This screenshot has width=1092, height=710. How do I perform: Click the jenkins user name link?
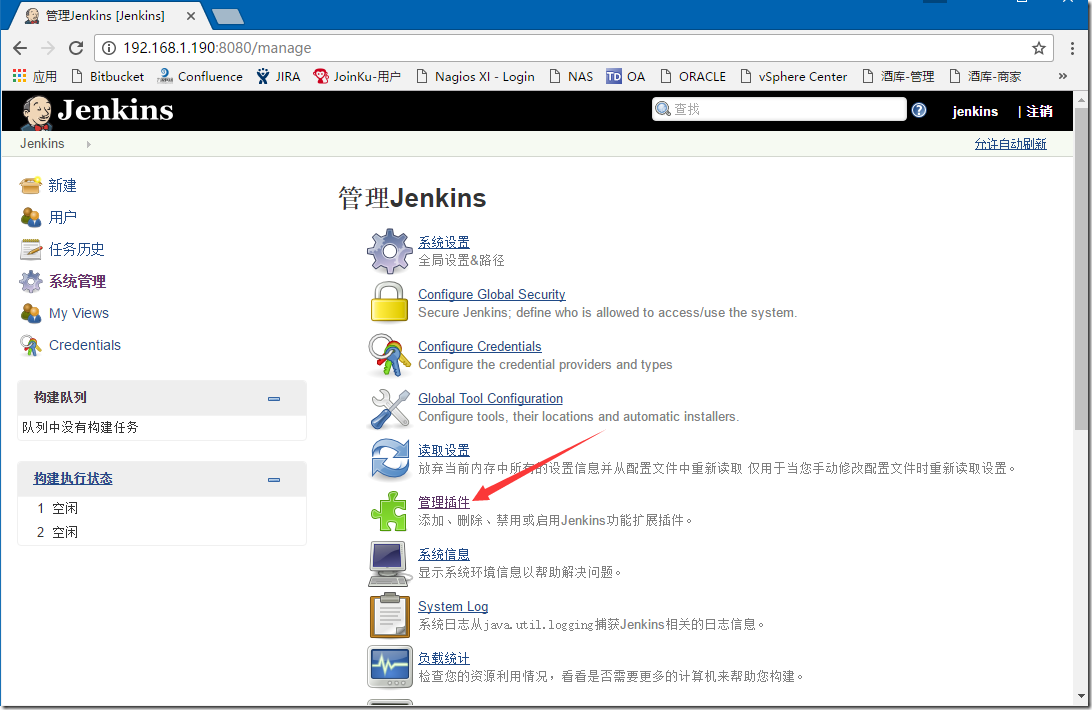(x=975, y=111)
